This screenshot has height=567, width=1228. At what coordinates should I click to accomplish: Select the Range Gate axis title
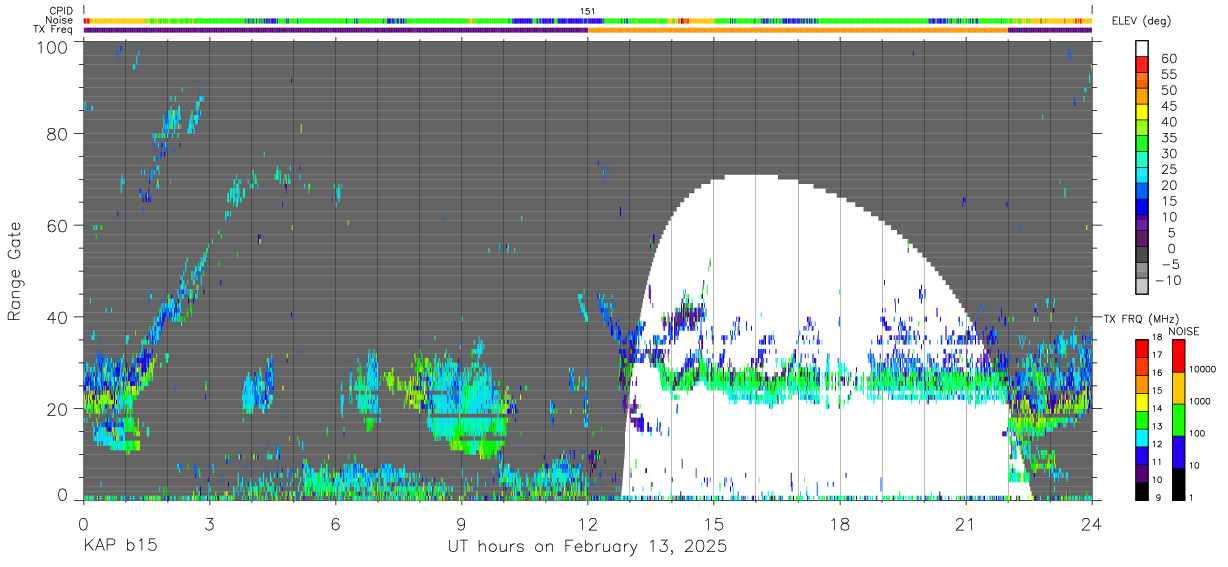(x=15, y=272)
